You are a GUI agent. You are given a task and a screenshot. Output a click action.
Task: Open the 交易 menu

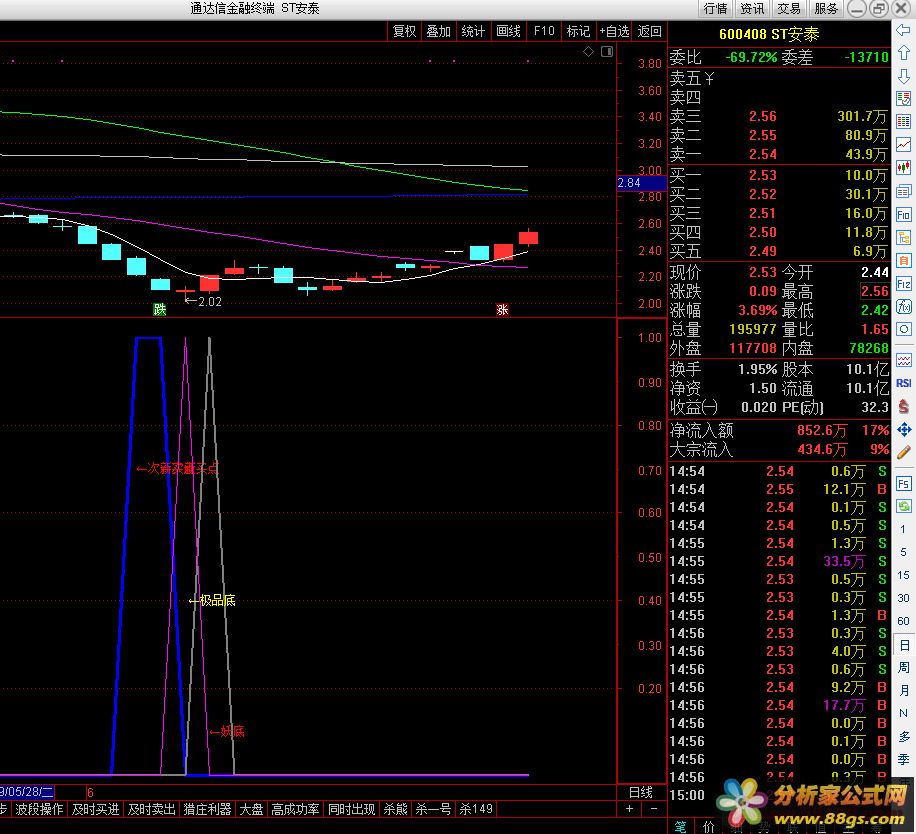click(x=789, y=8)
